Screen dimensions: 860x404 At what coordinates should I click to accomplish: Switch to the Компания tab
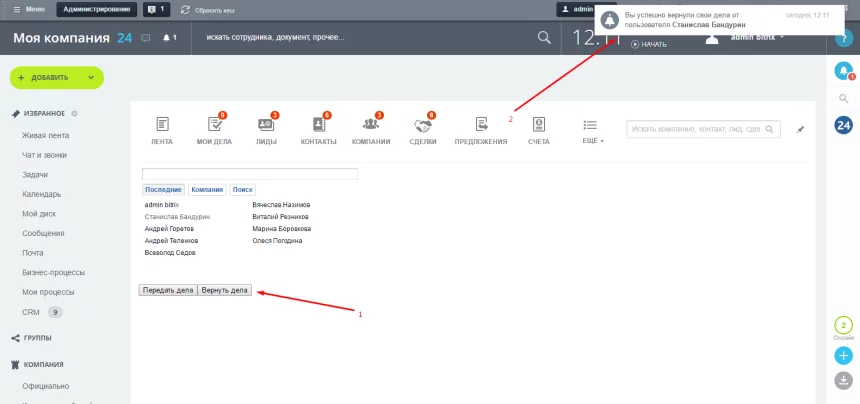206,189
